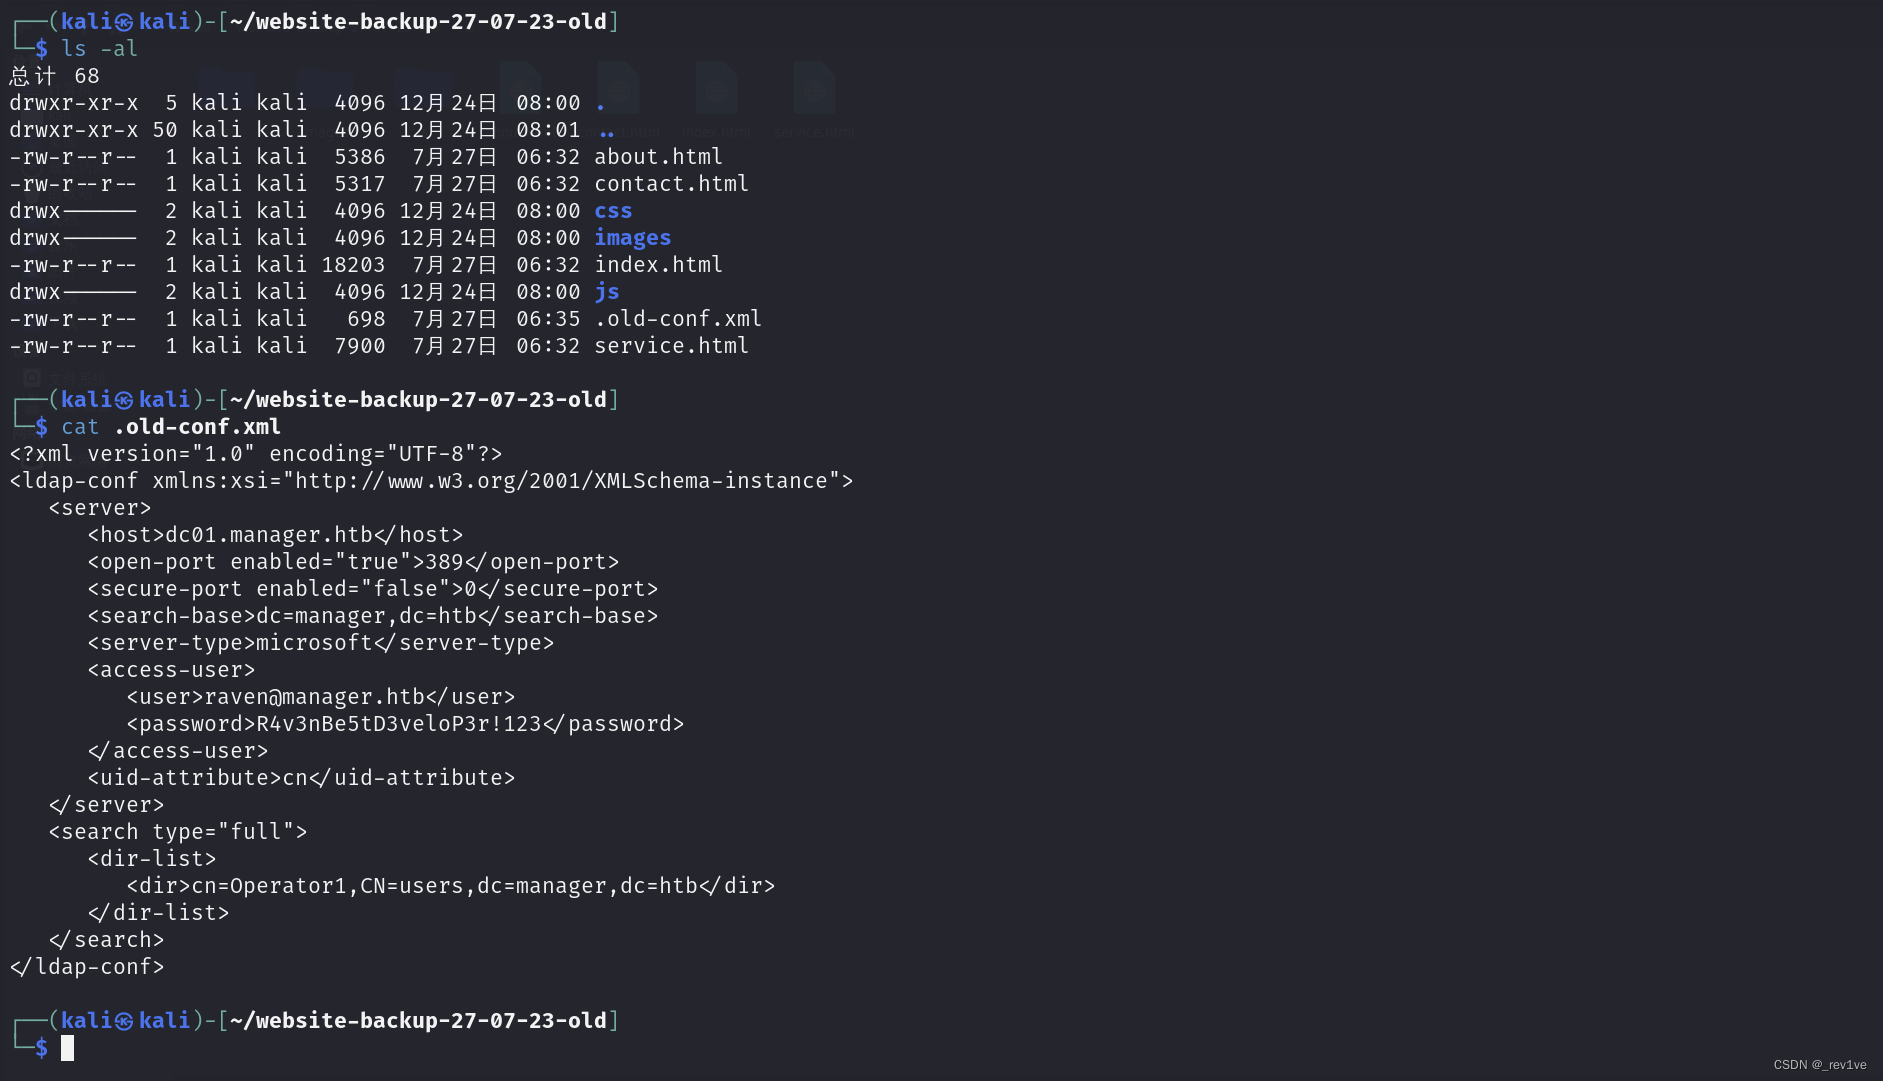Viewport: 1883px width, 1081px height.
Task: Select the images directory name
Action: coord(632,238)
